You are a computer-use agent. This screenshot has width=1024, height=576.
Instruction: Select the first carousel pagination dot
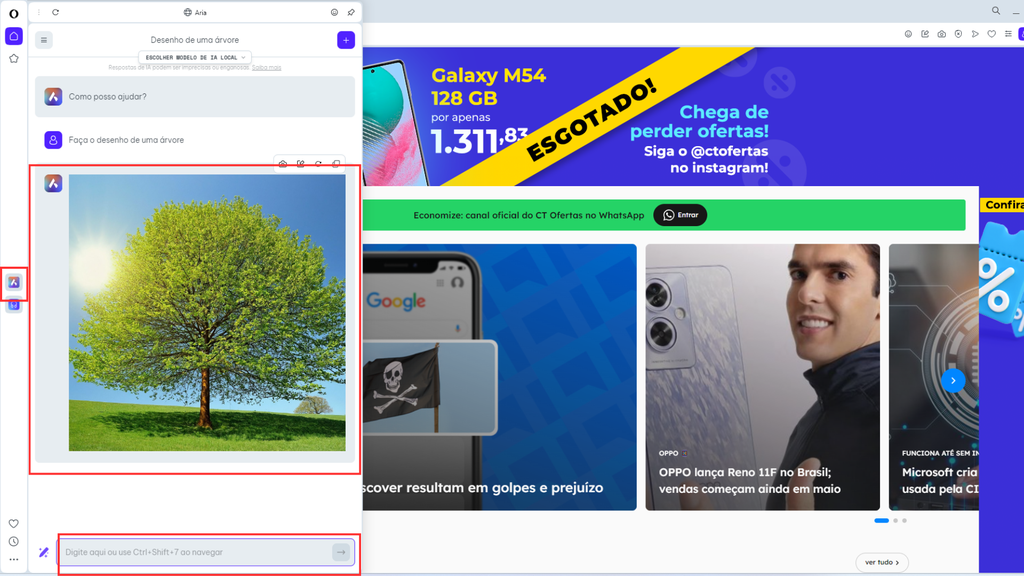[x=882, y=520]
